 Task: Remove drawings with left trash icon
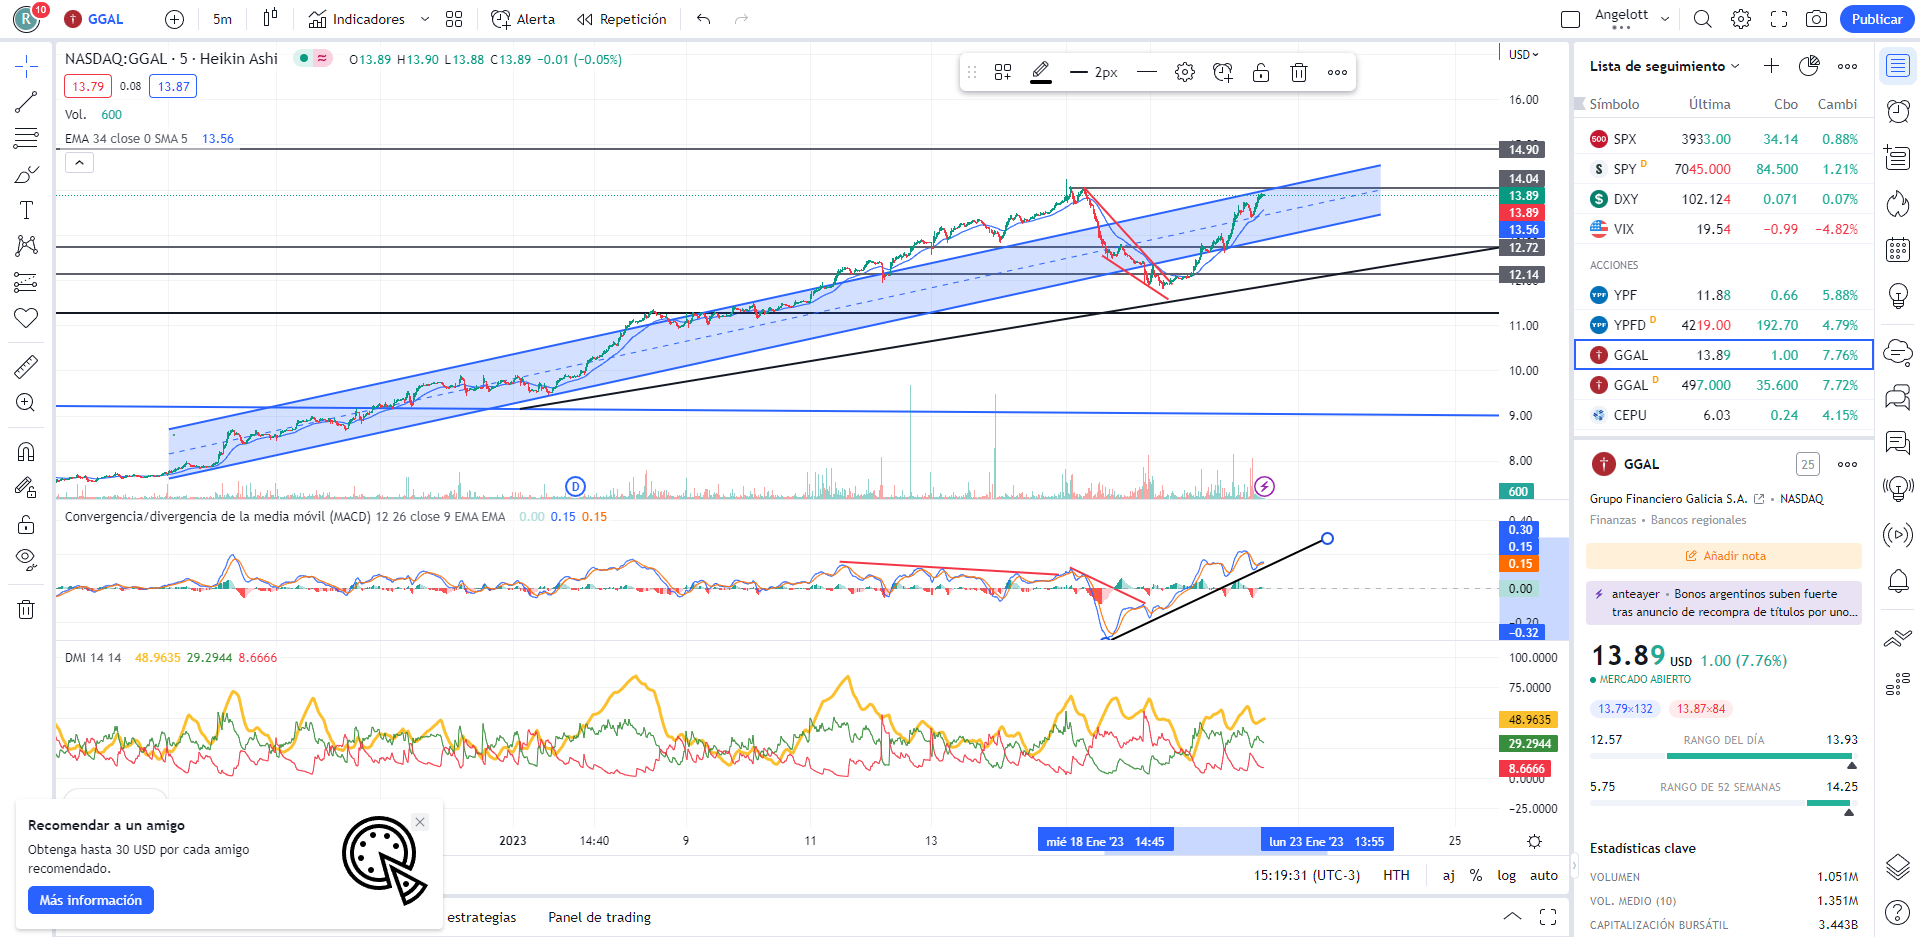pyautogui.click(x=26, y=609)
